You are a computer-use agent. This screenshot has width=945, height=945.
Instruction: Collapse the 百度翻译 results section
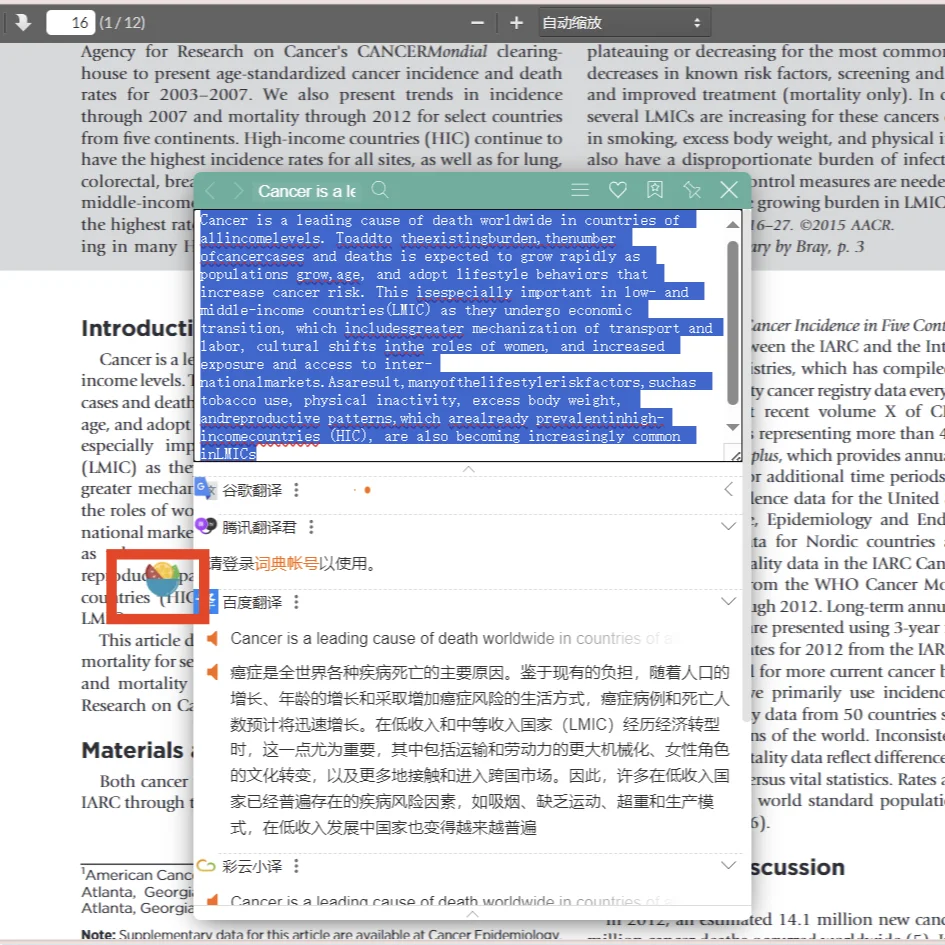pyautogui.click(x=729, y=599)
